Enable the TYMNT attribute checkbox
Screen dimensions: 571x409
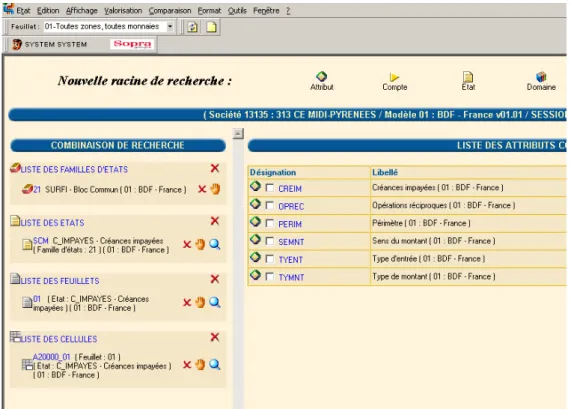[x=270, y=277]
